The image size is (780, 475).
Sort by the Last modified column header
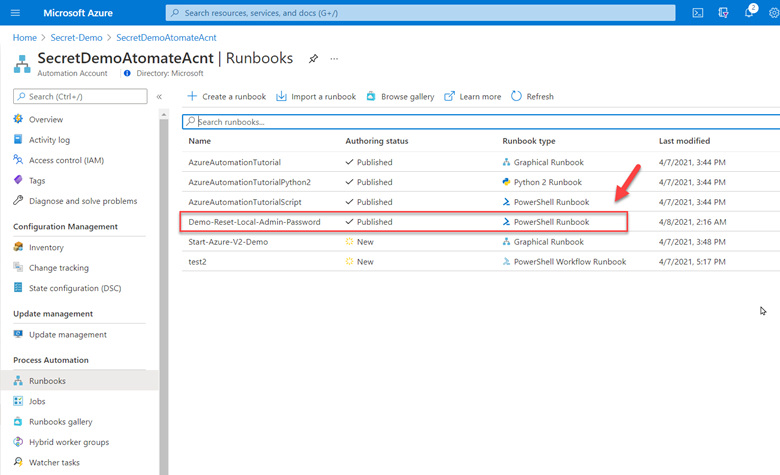[684, 141]
